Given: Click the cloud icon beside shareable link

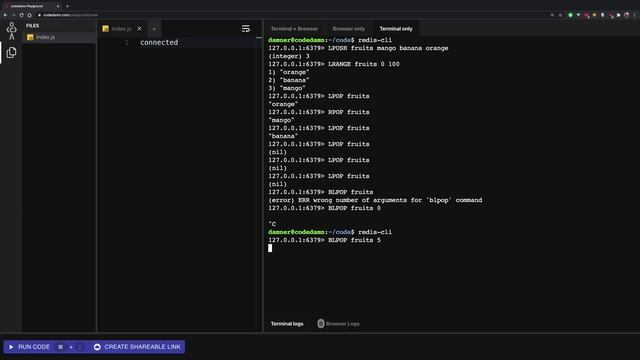Looking at the screenshot, I should pos(97,347).
